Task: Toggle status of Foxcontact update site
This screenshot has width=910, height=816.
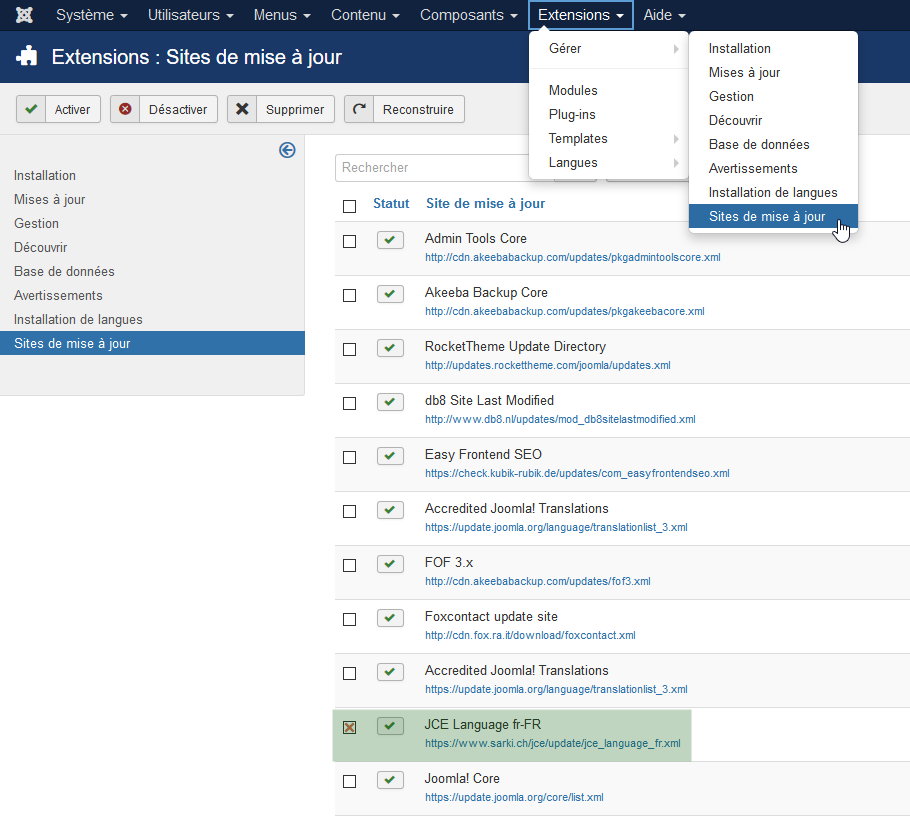Action: (390, 618)
